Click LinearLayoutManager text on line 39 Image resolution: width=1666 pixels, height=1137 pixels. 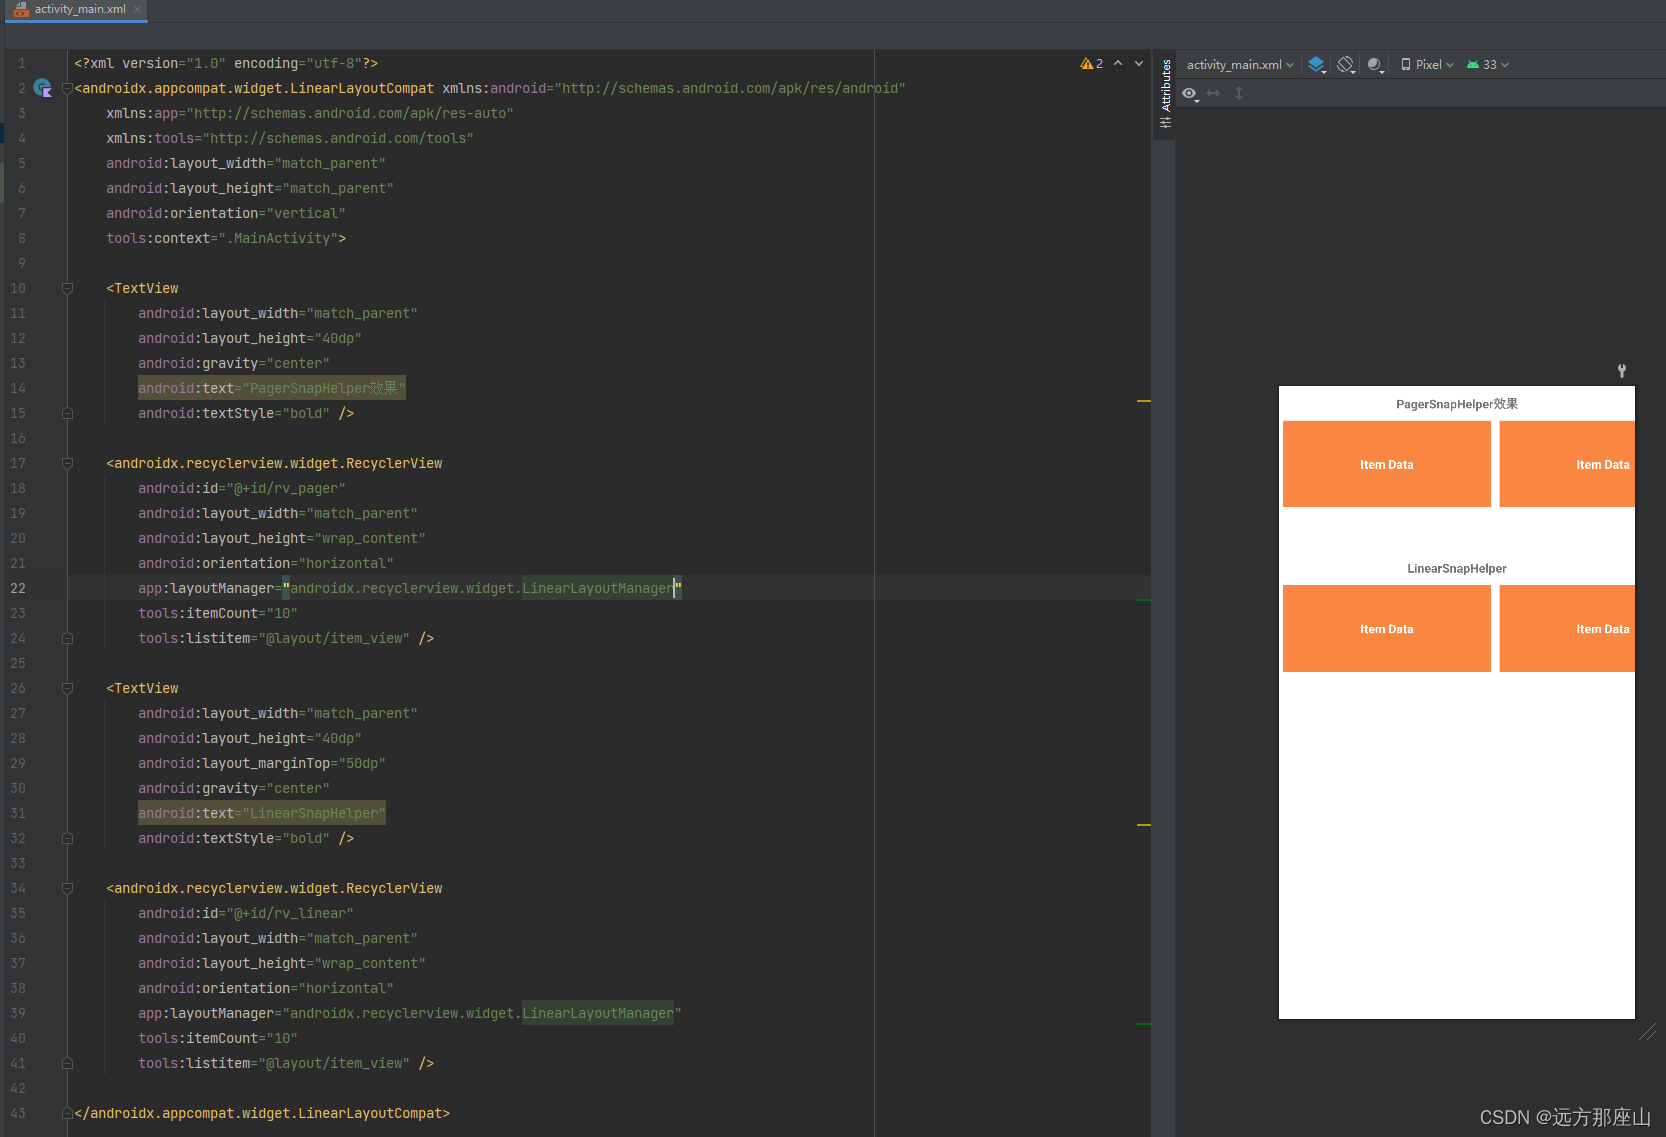[x=598, y=1013]
